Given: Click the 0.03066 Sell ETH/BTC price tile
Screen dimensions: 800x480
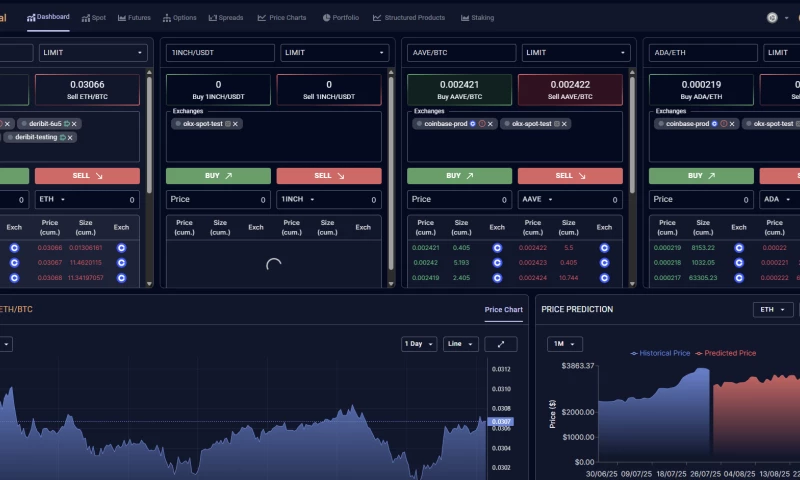Looking at the screenshot, I should tap(87, 90).
